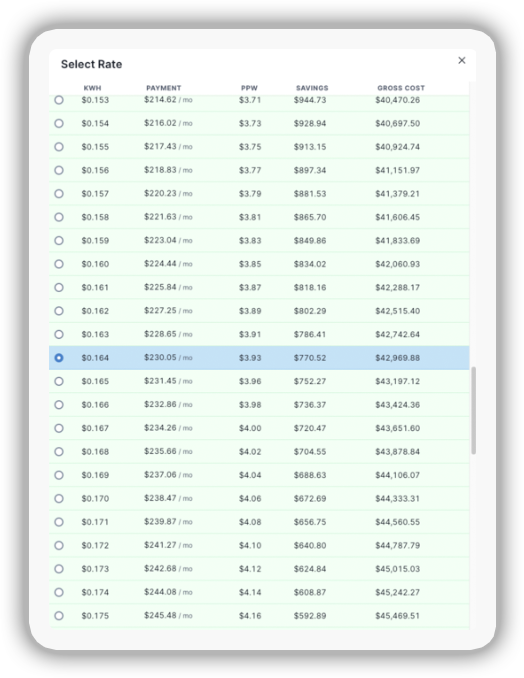Select the $0.161 kWh rate radio button
The image size is (524, 678).
coord(59,287)
